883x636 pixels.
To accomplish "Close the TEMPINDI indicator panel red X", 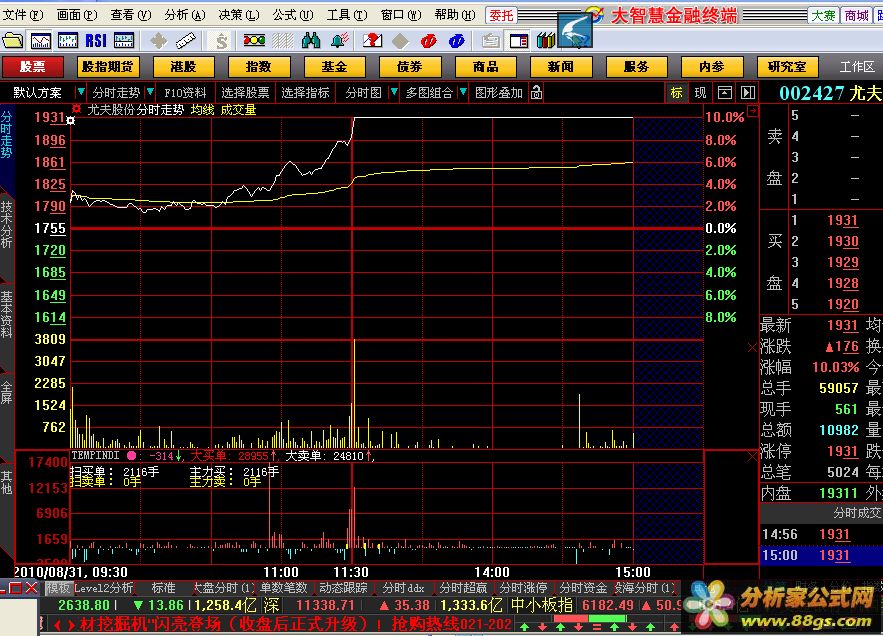I will coord(752,456).
